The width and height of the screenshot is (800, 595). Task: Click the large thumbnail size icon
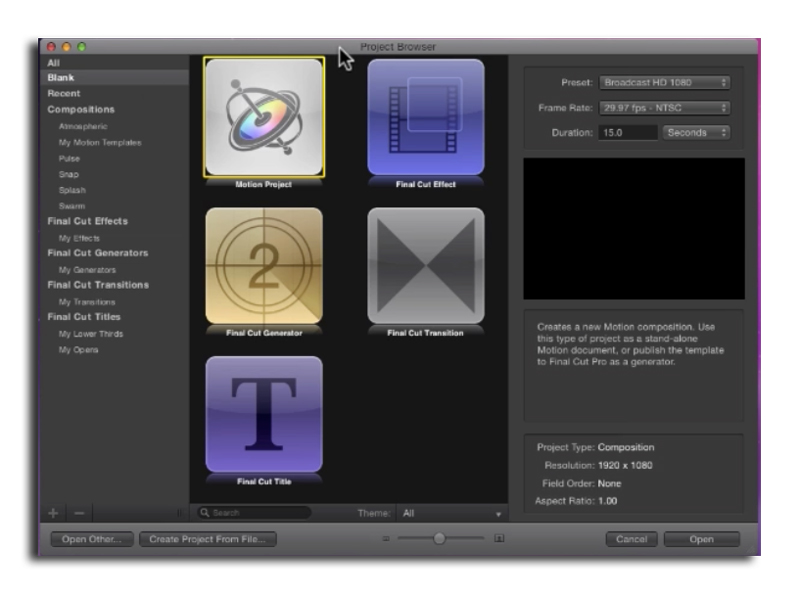pos(499,538)
